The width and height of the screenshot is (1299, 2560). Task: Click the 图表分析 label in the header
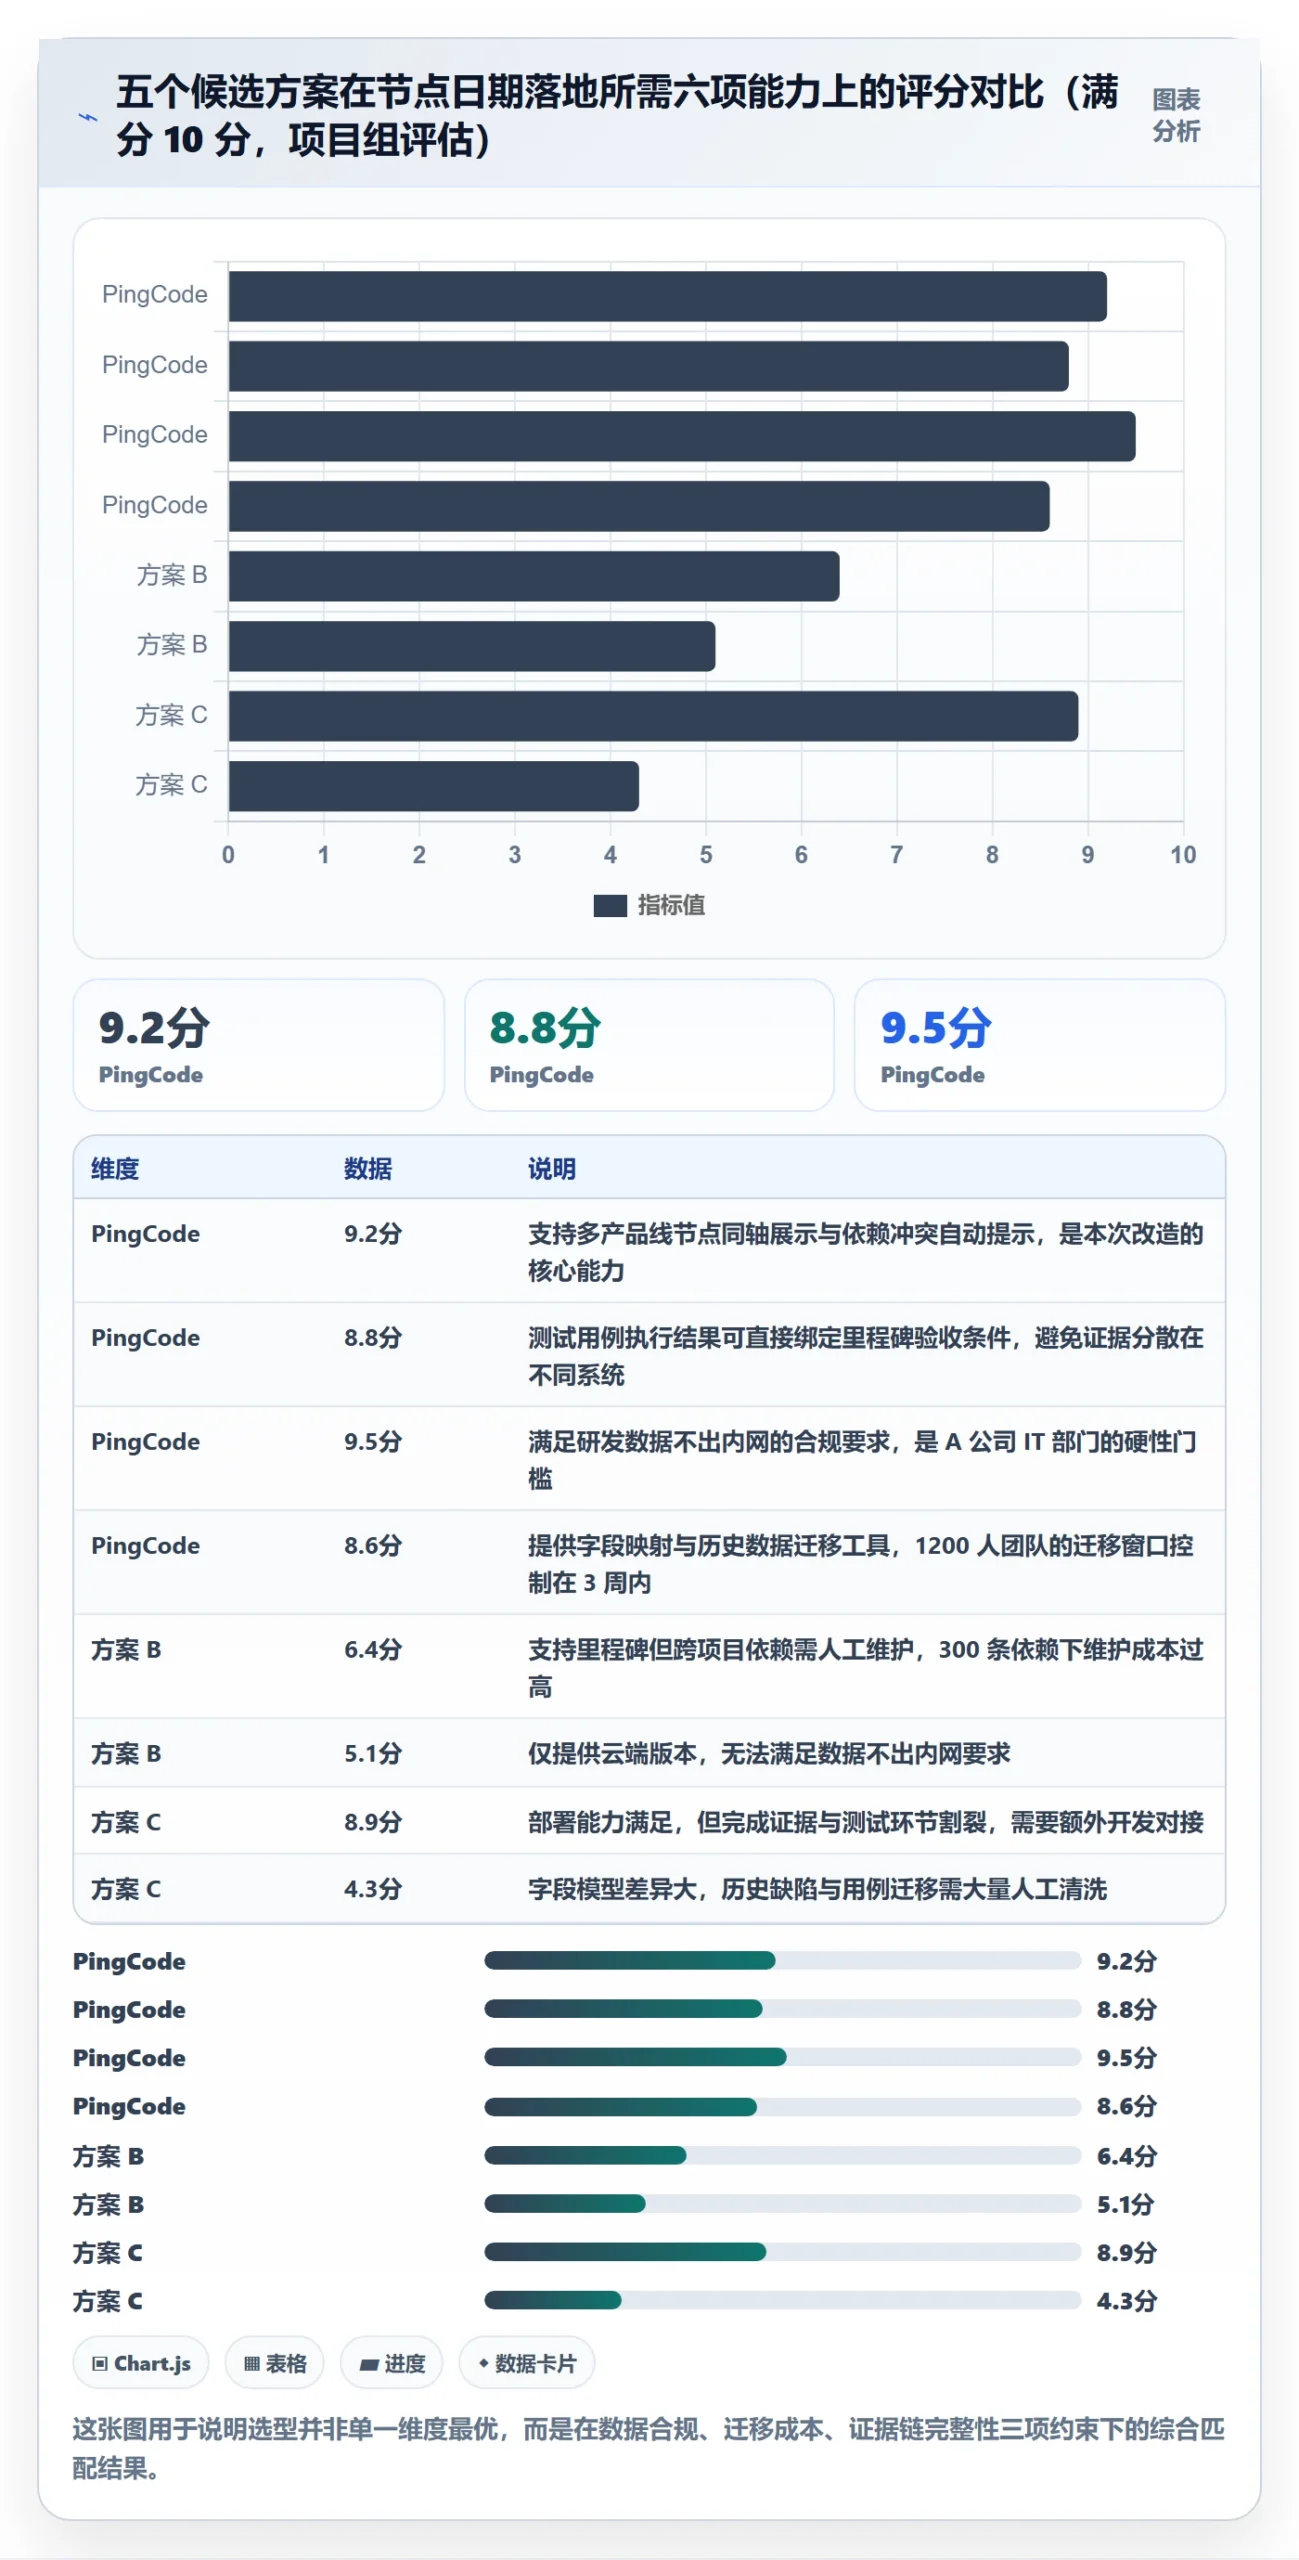1176,115
